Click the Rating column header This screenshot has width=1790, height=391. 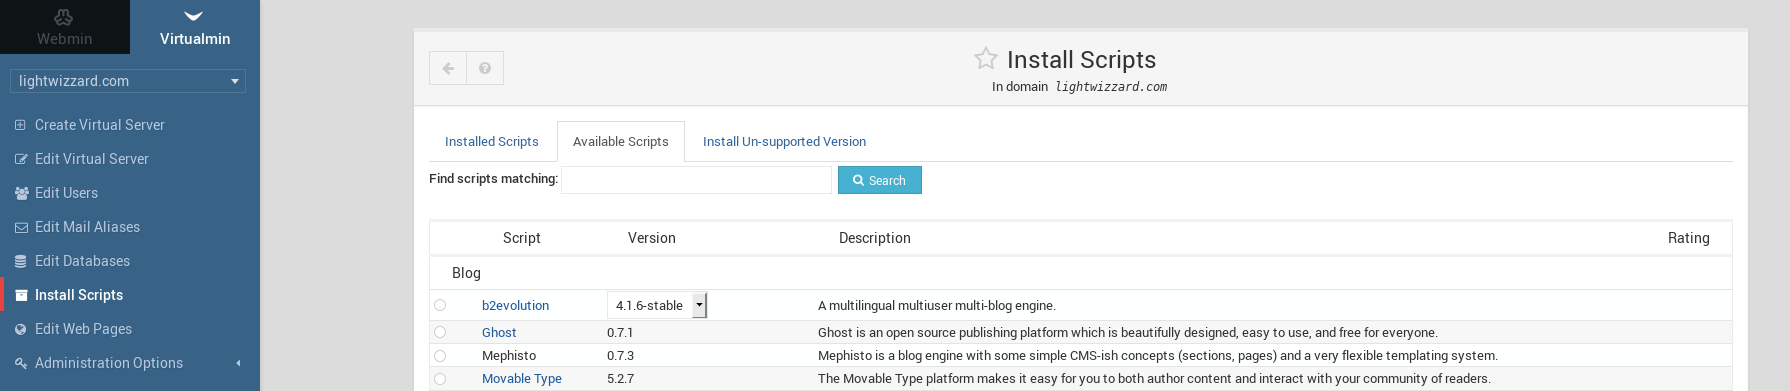tap(1689, 238)
